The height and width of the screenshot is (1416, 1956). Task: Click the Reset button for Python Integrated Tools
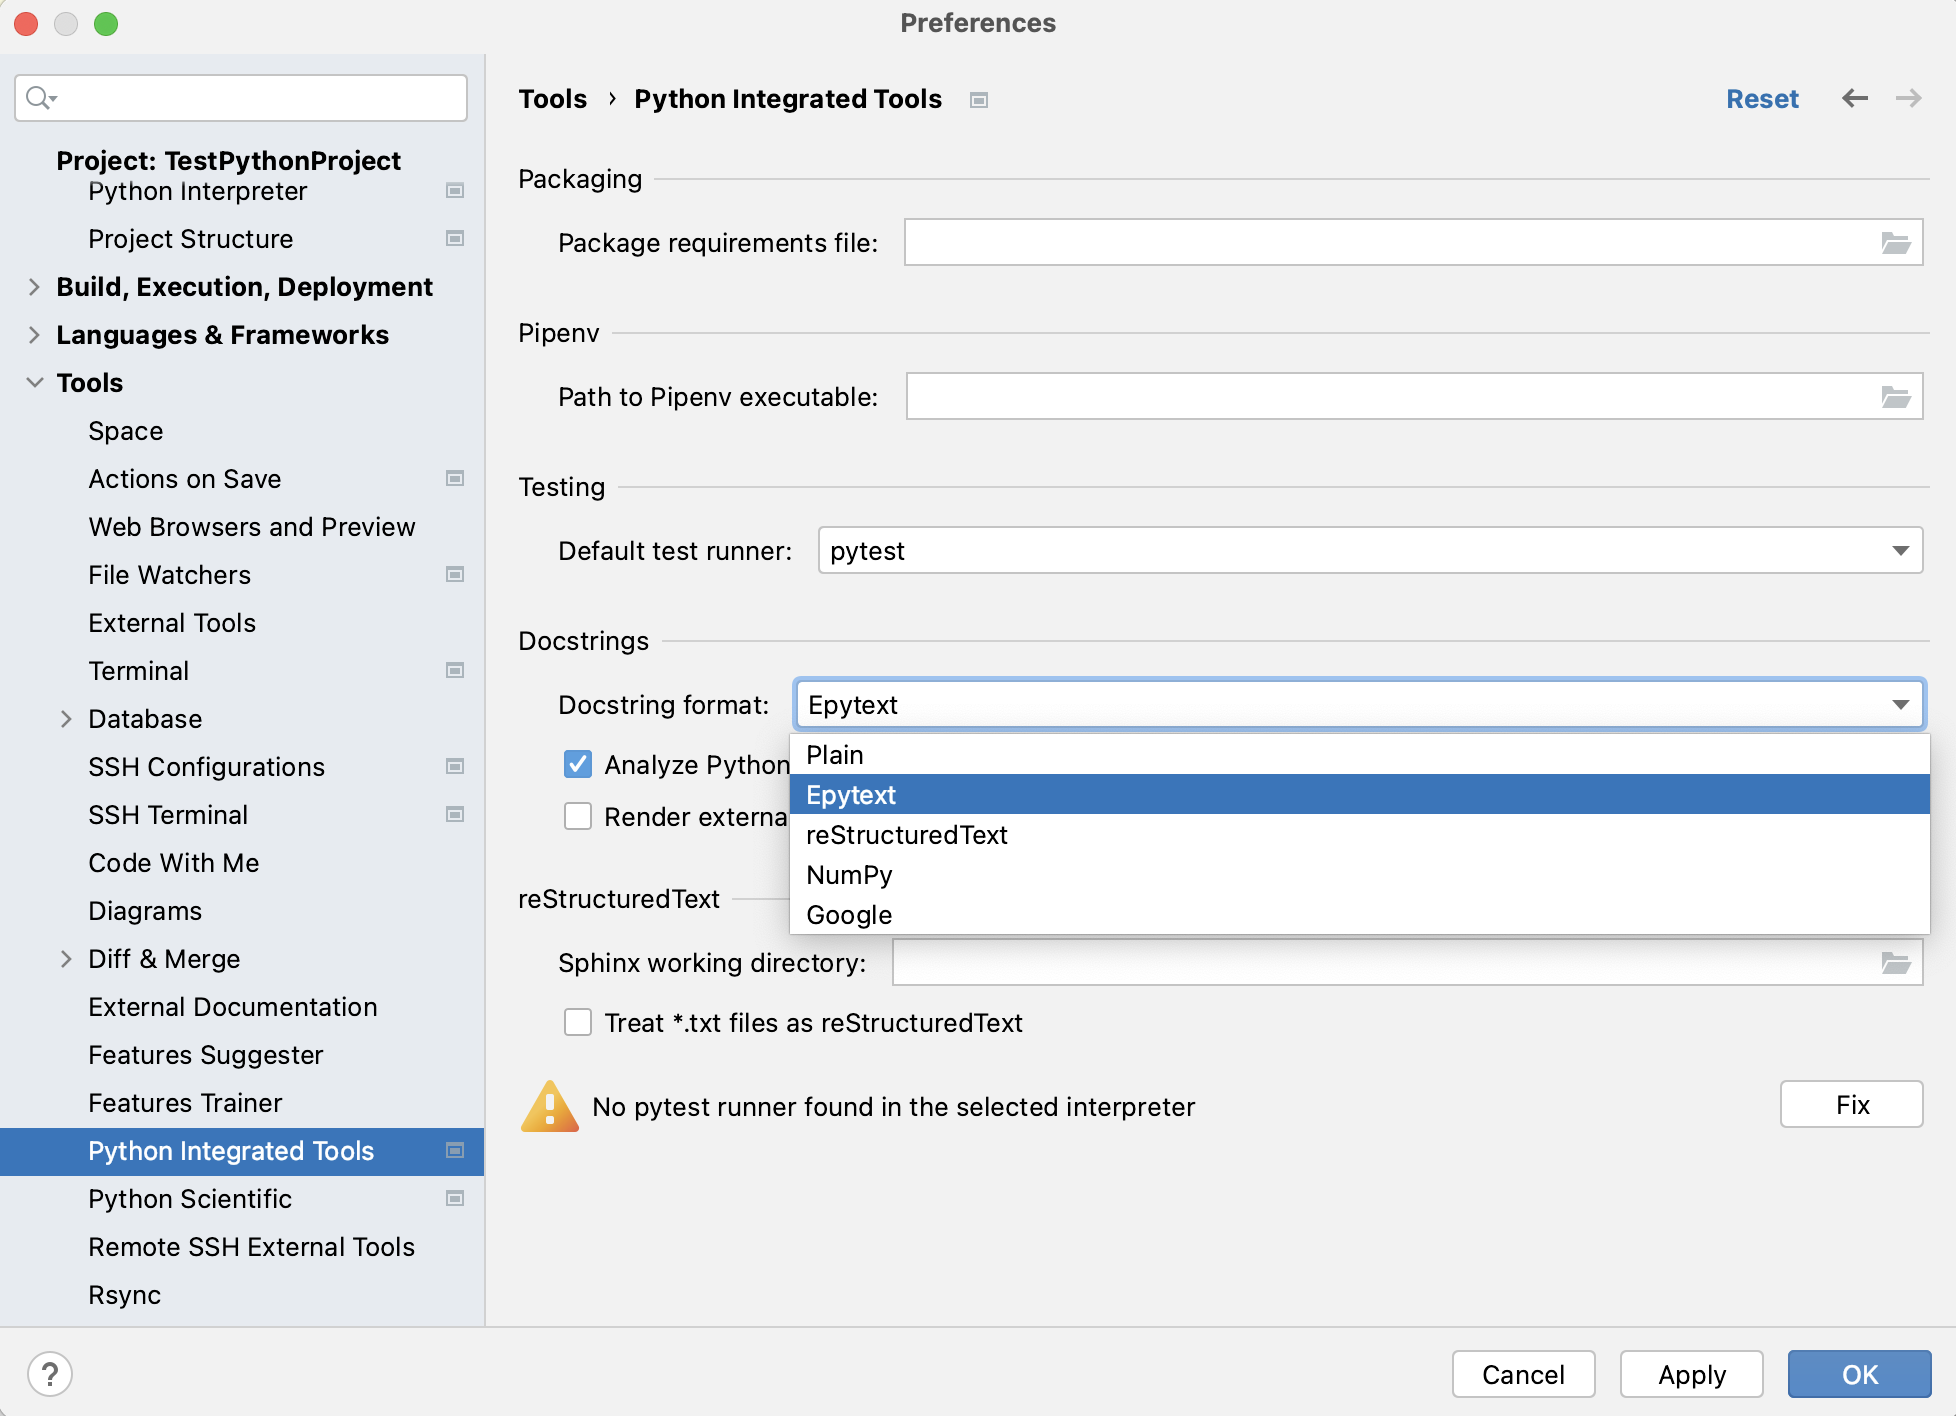pyautogui.click(x=1762, y=99)
